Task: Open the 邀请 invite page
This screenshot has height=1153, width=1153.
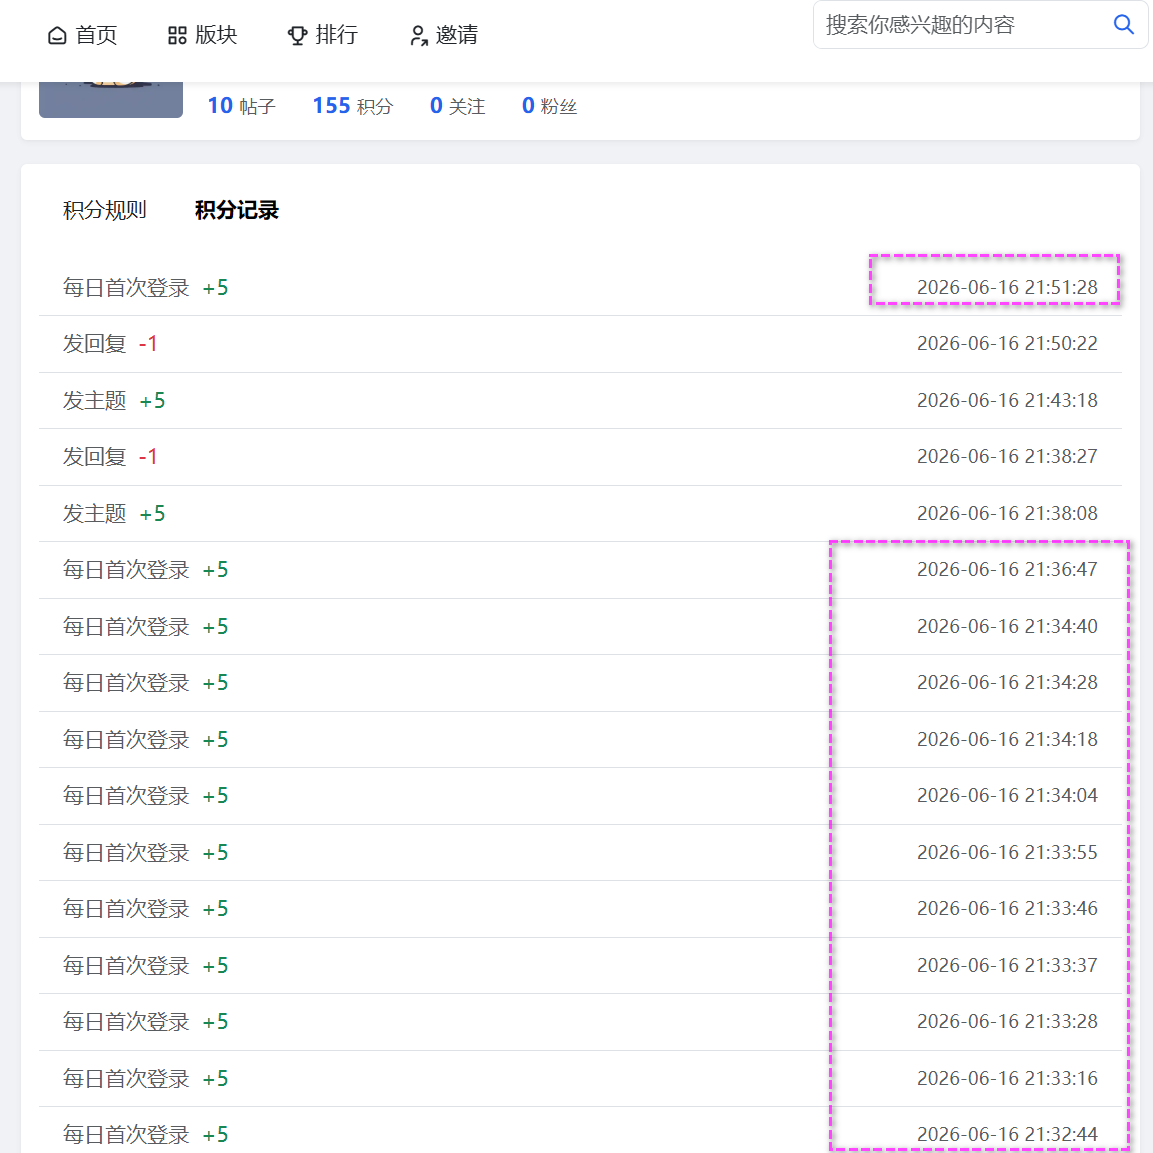Action: (443, 35)
